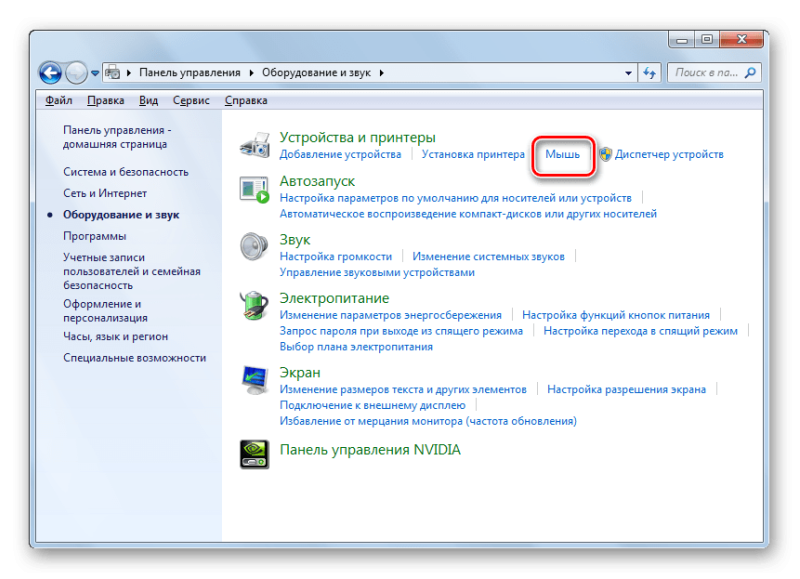The width and height of the screenshot is (800, 579).
Task: Click the magnifier search icon
Action: (751, 73)
